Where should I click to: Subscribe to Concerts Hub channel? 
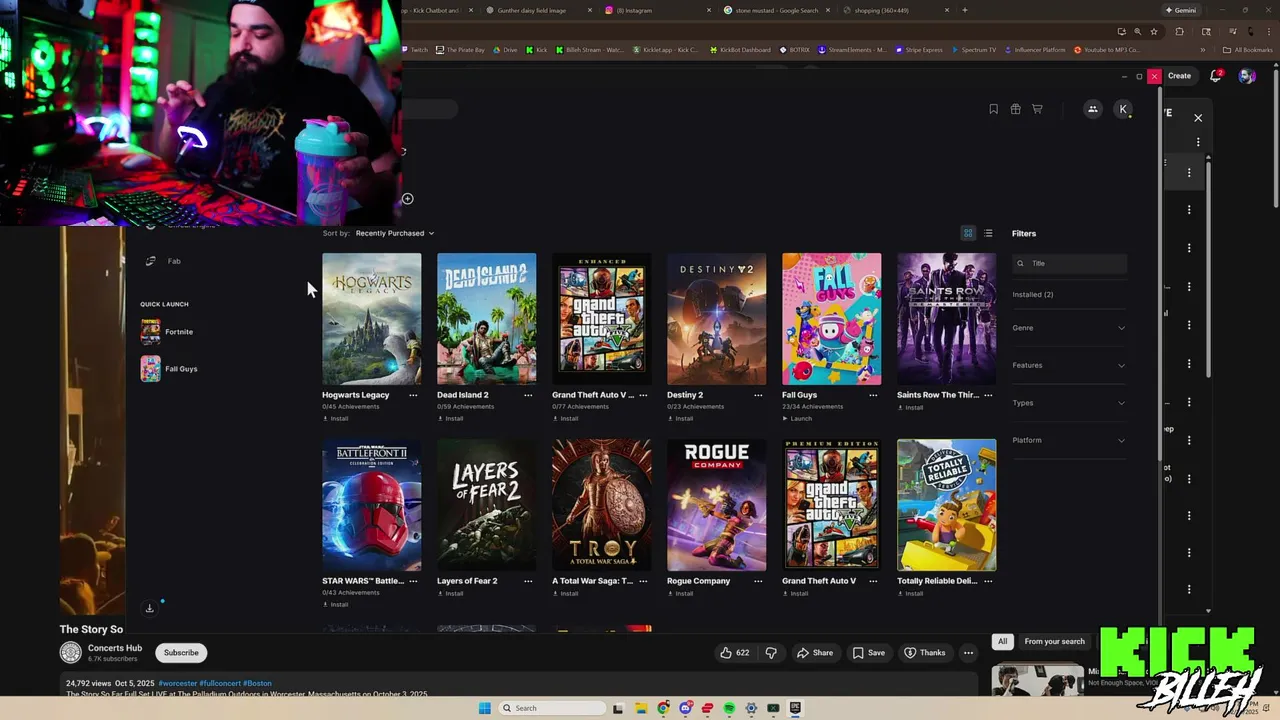[x=181, y=653]
